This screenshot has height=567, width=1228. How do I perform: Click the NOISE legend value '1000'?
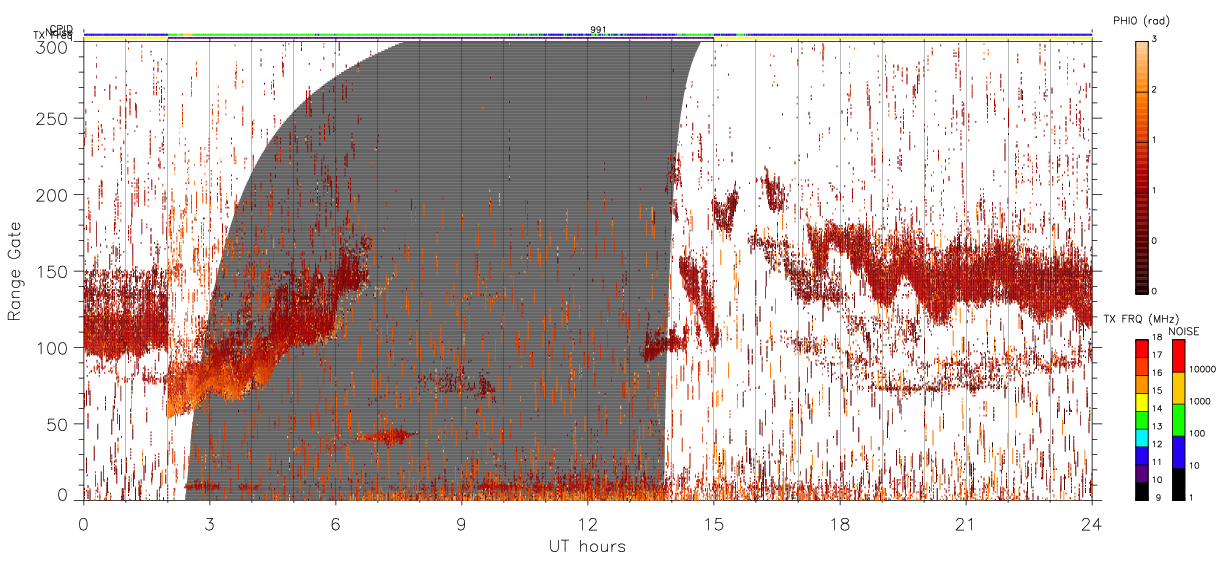pos(1199,401)
